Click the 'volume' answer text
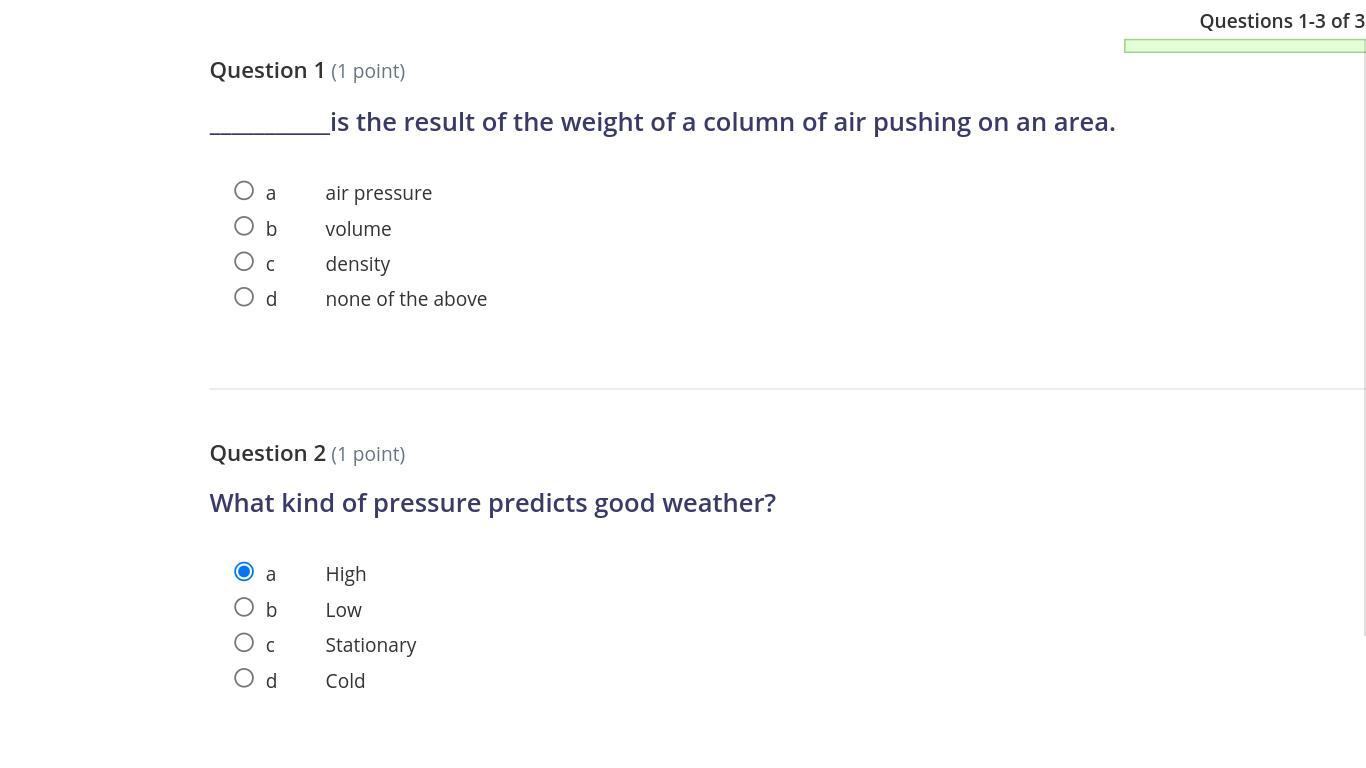Viewport: 1366px width, 768px height. (x=358, y=229)
